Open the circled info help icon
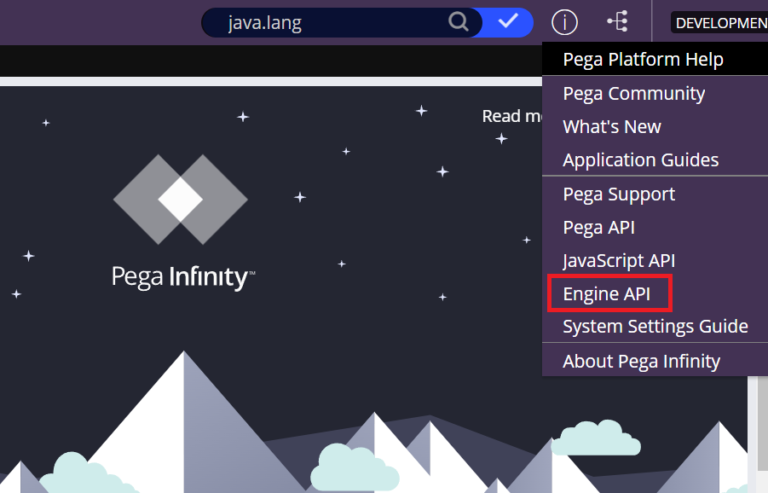Screen dimensions: 768x493 [x=565, y=22]
